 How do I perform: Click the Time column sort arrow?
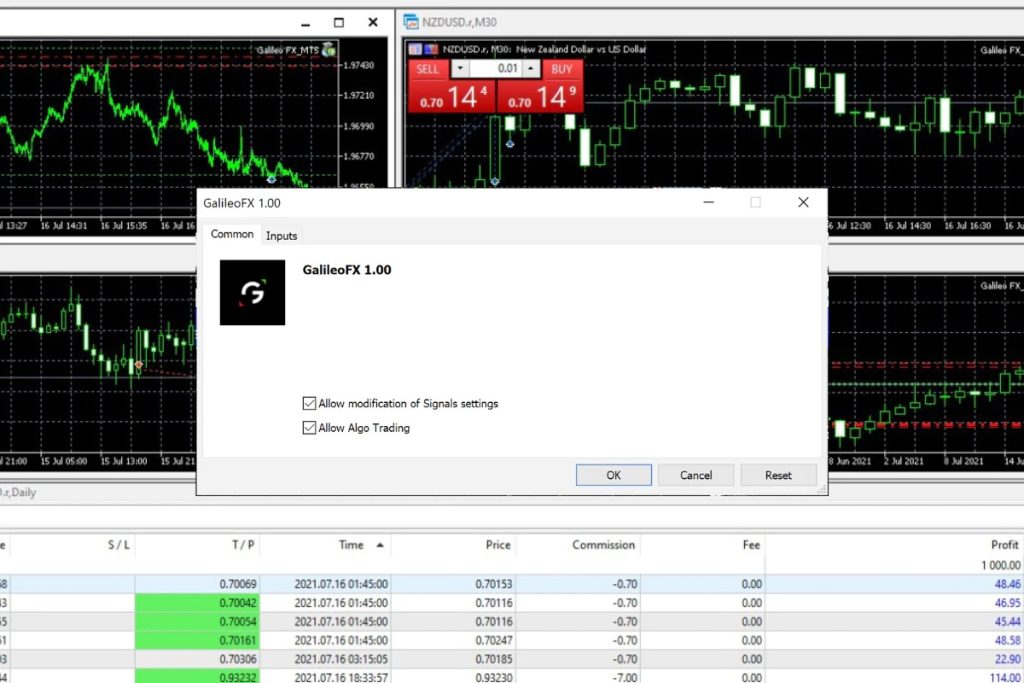[x=380, y=545]
